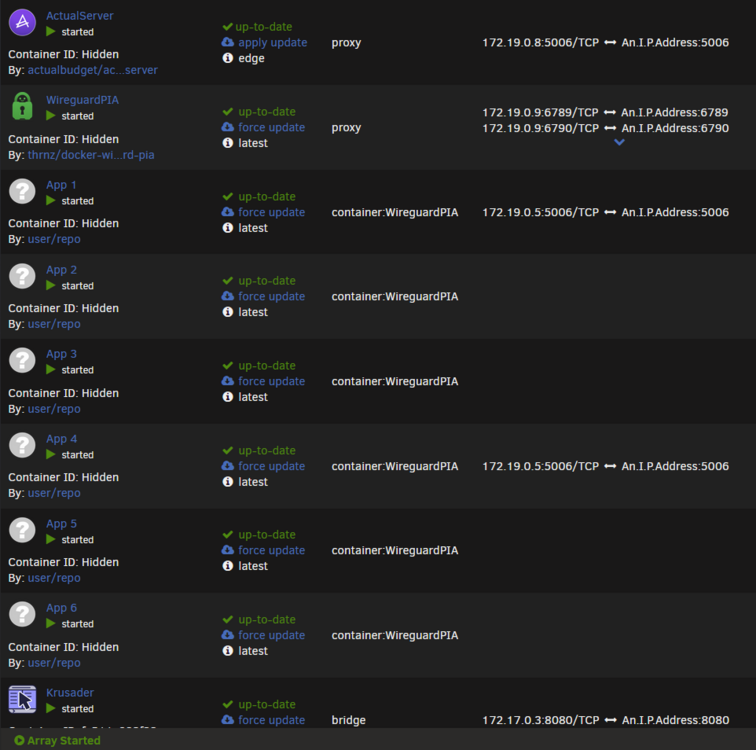
Task: Open the ActualServer container name link
Action: tap(80, 16)
